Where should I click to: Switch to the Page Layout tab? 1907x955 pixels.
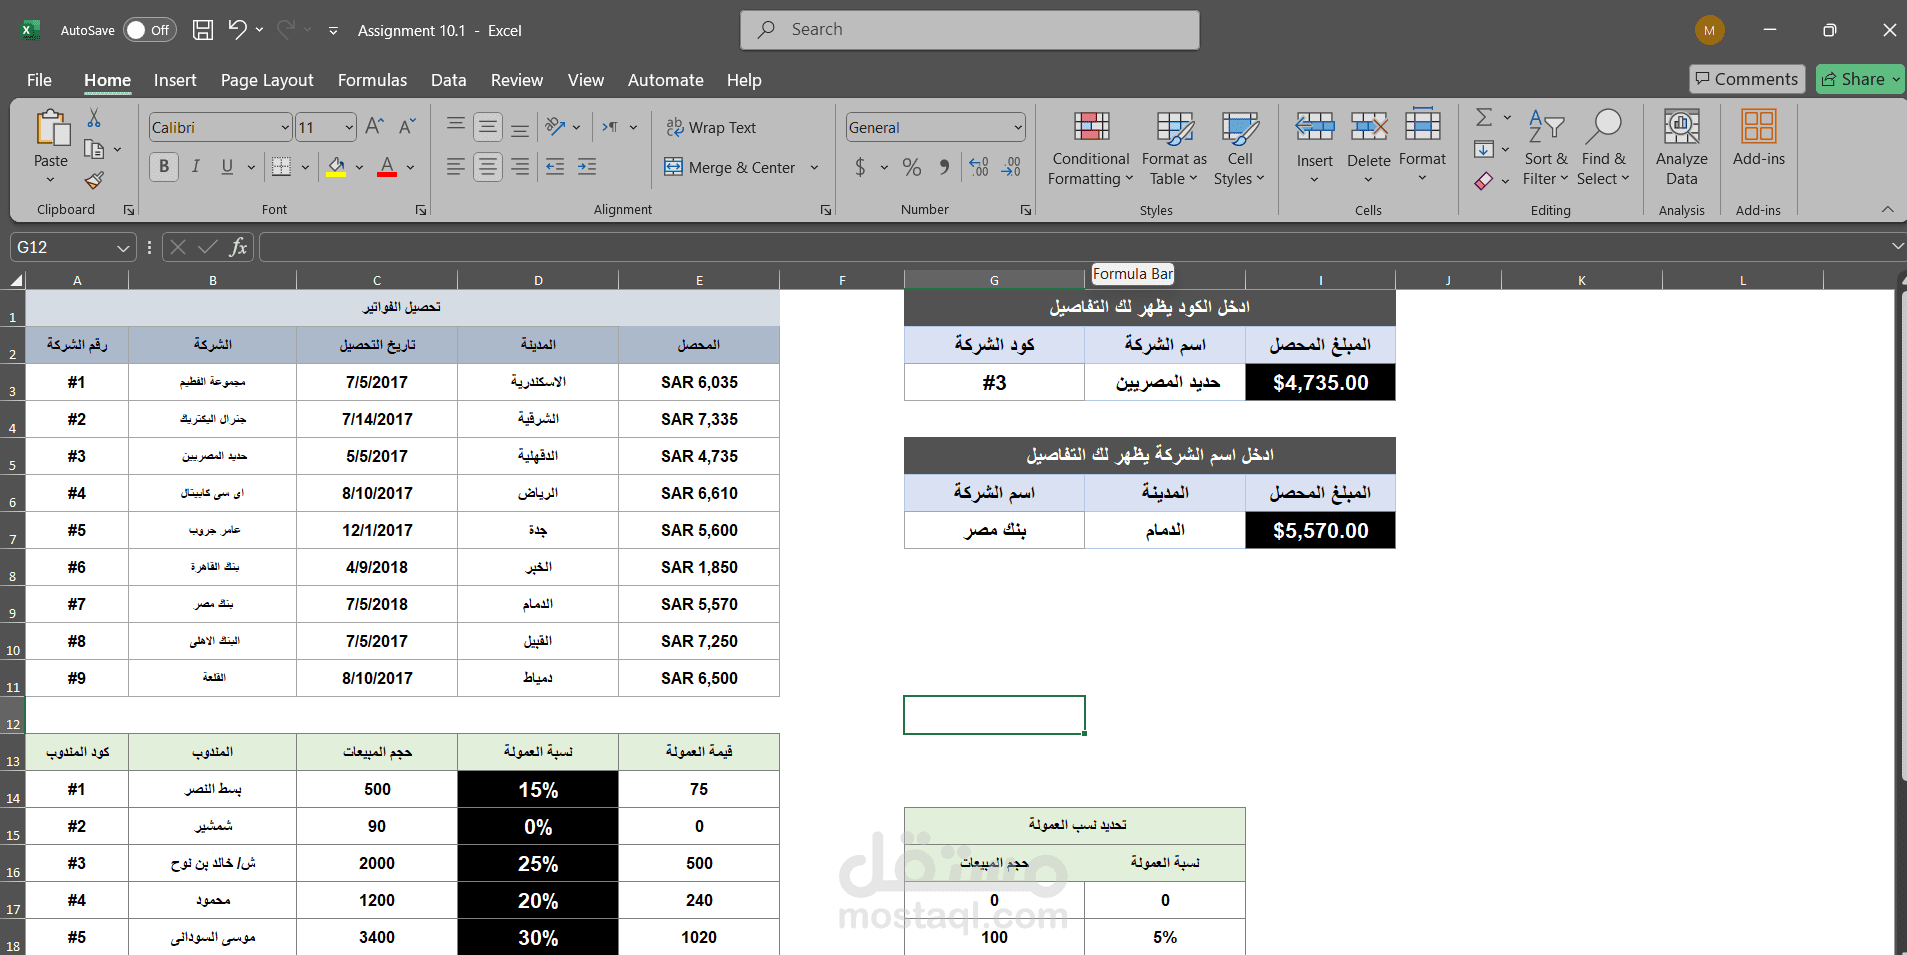pos(267,80)
